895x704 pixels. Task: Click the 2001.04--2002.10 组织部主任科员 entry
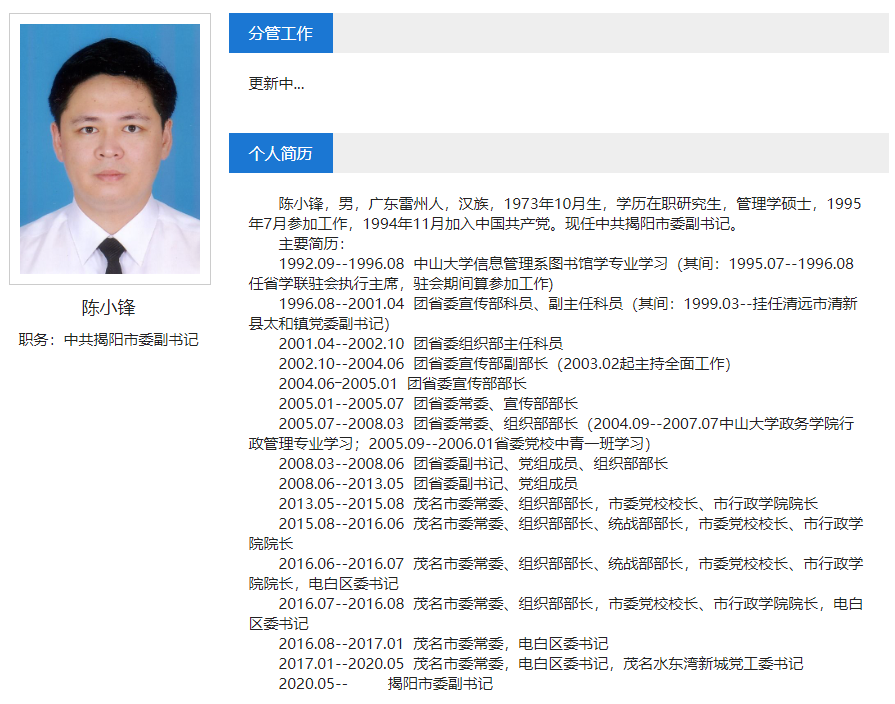pyautogui.click(x=420, y=344)
